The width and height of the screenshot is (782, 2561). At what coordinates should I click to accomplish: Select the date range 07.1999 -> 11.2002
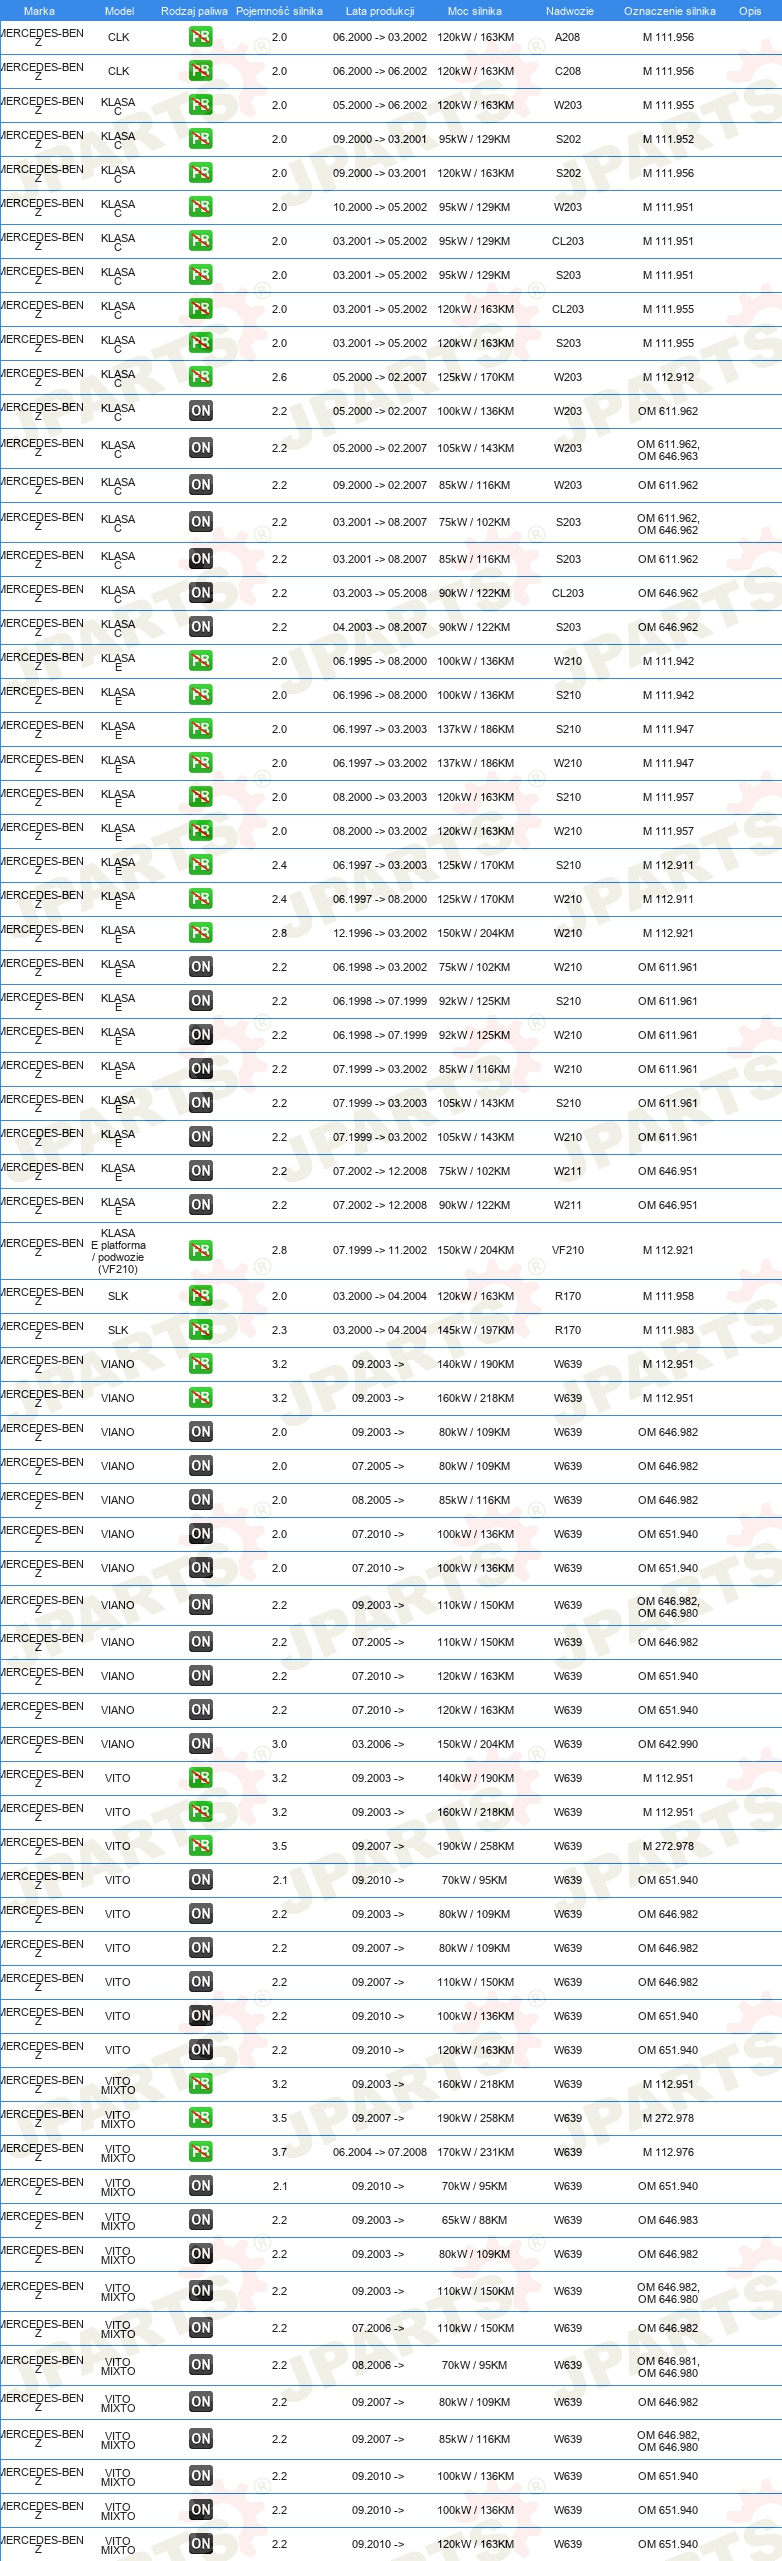coord(380,1250)
